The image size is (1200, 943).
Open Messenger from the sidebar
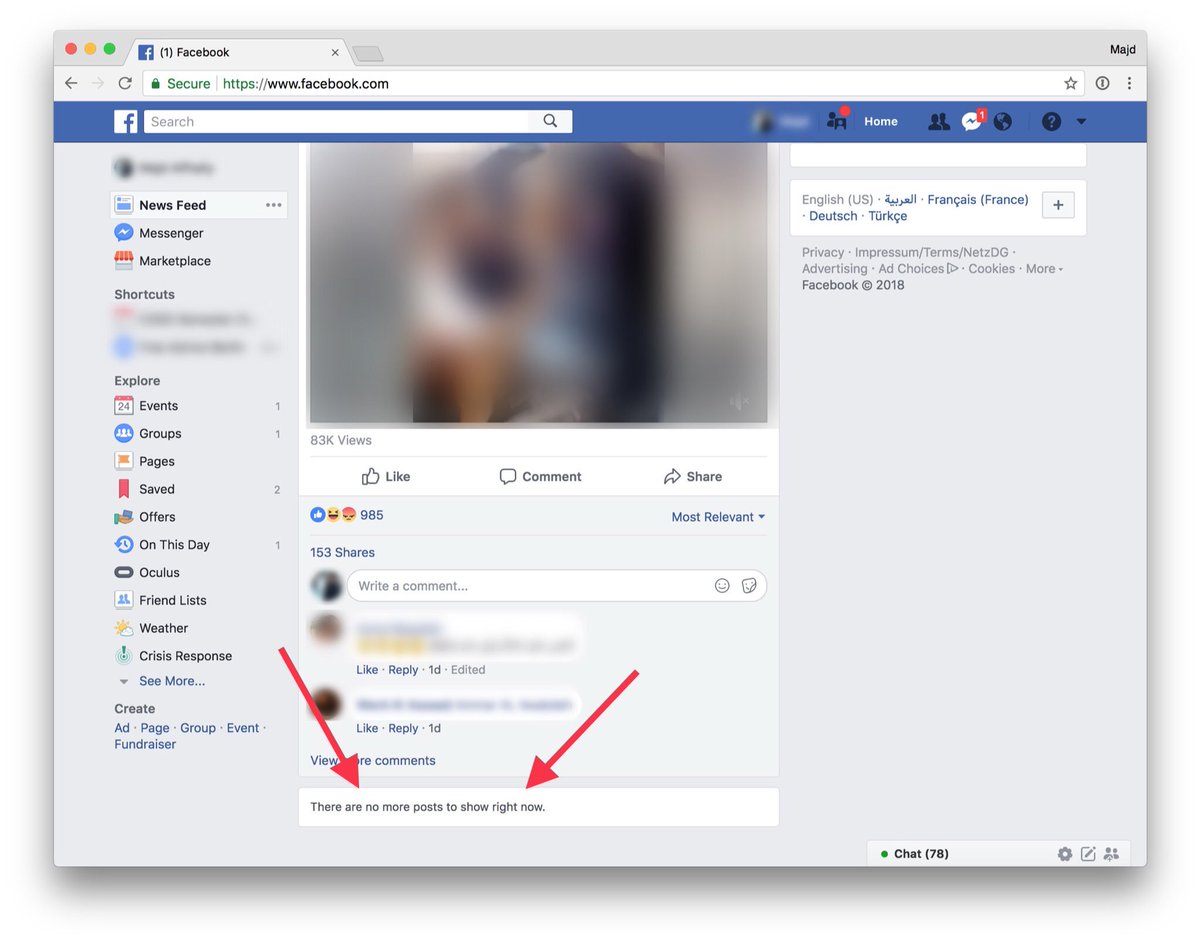point(171,233)
